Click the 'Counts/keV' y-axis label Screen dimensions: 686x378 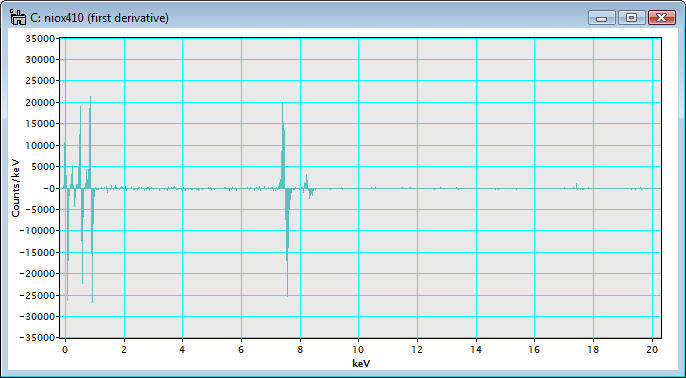point(16,188)
